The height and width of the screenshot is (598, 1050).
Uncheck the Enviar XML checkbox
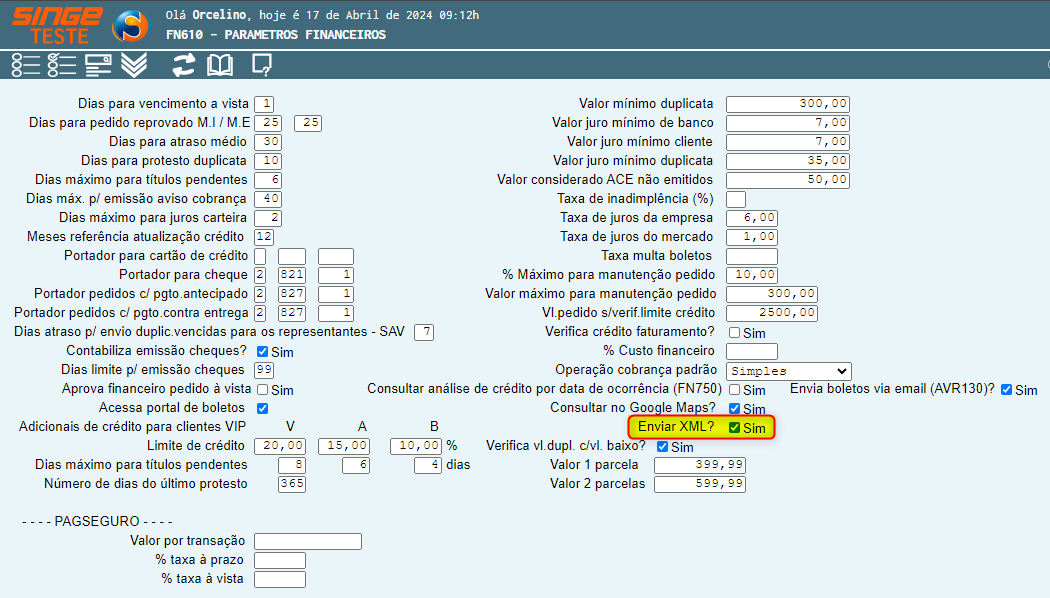(735, 428)
